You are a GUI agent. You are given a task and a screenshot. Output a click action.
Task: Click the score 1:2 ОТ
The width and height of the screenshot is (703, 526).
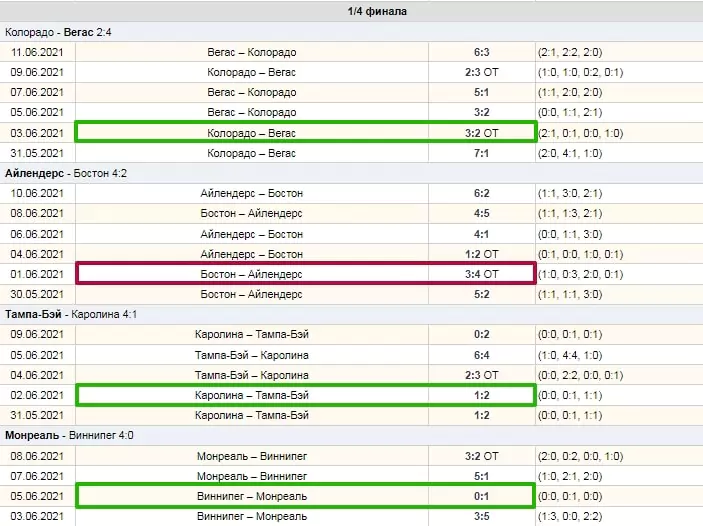(x=482, y=254)
